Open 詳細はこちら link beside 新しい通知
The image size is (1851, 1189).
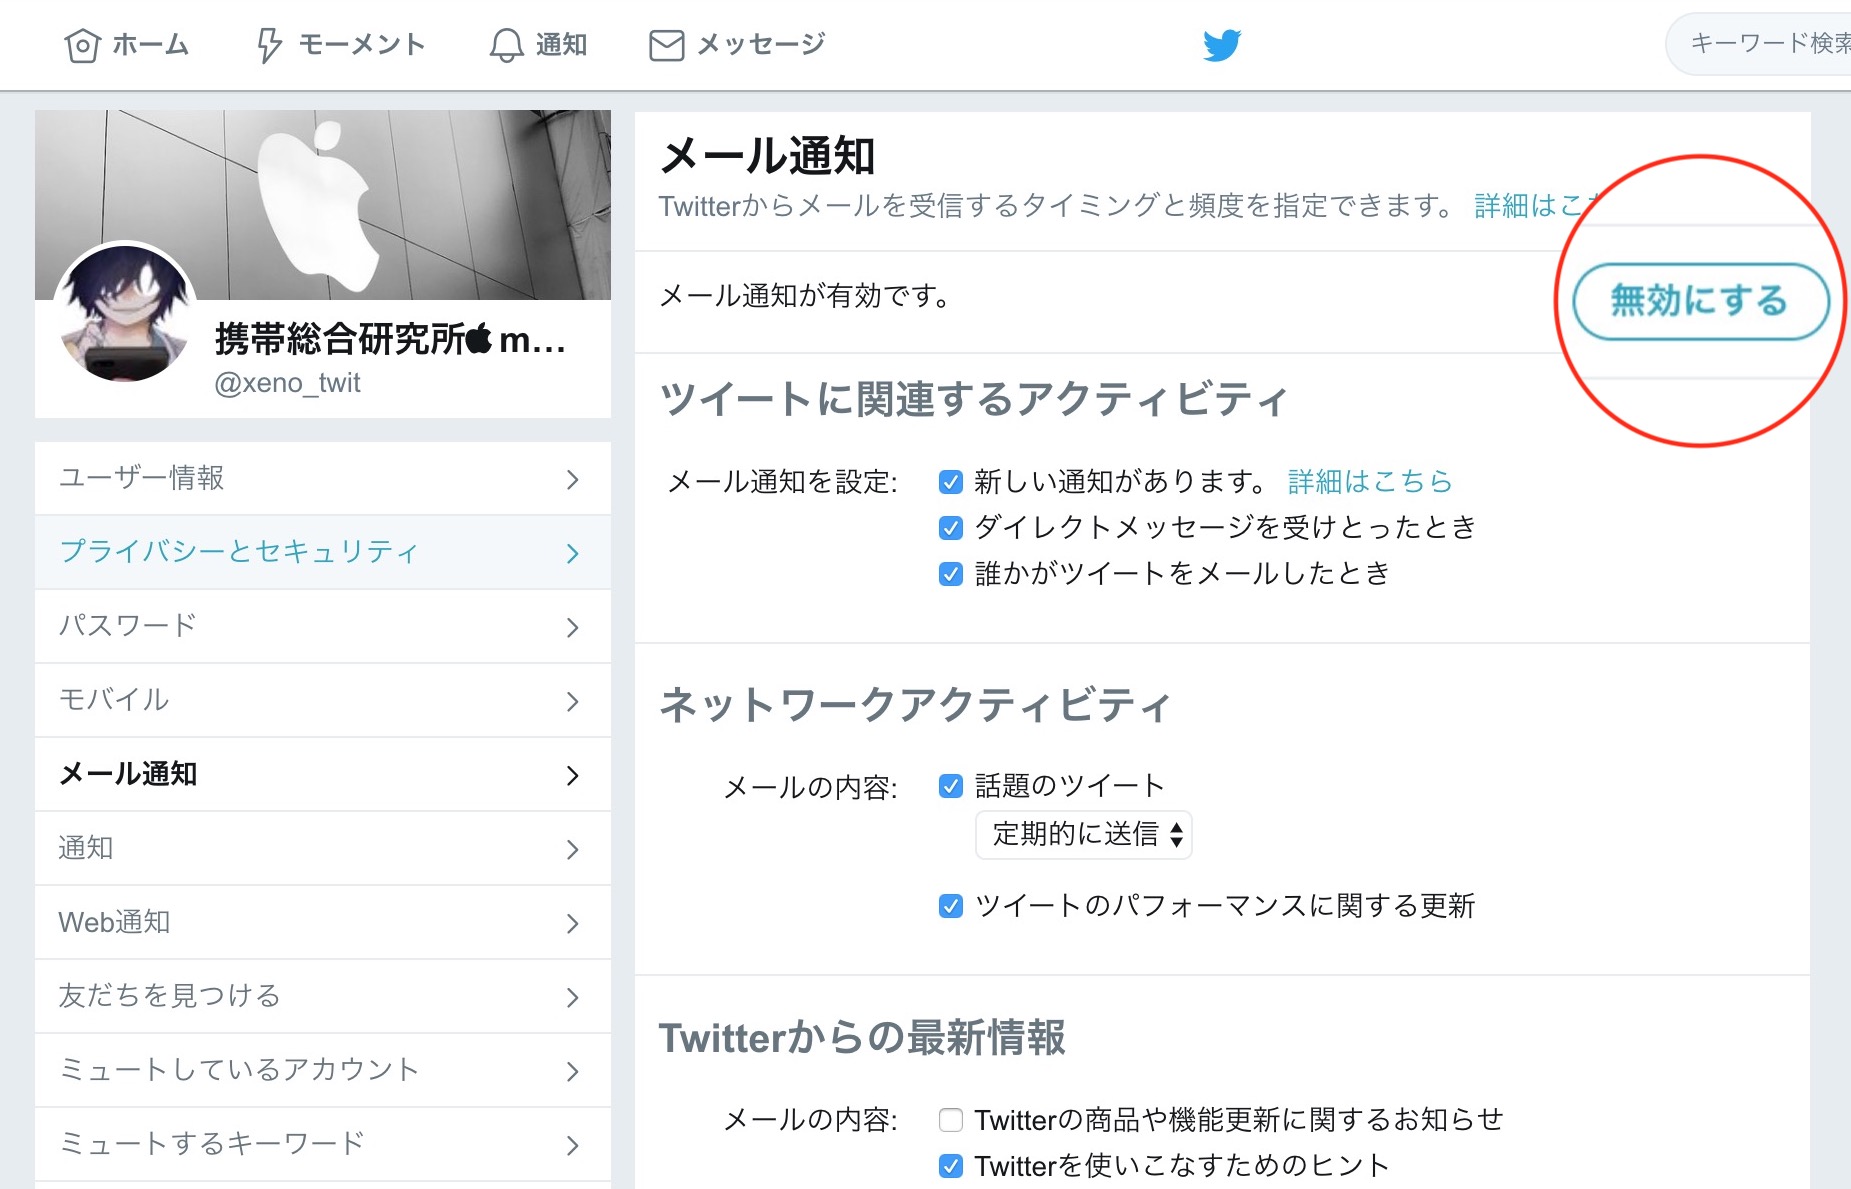tap(1369, 481)
